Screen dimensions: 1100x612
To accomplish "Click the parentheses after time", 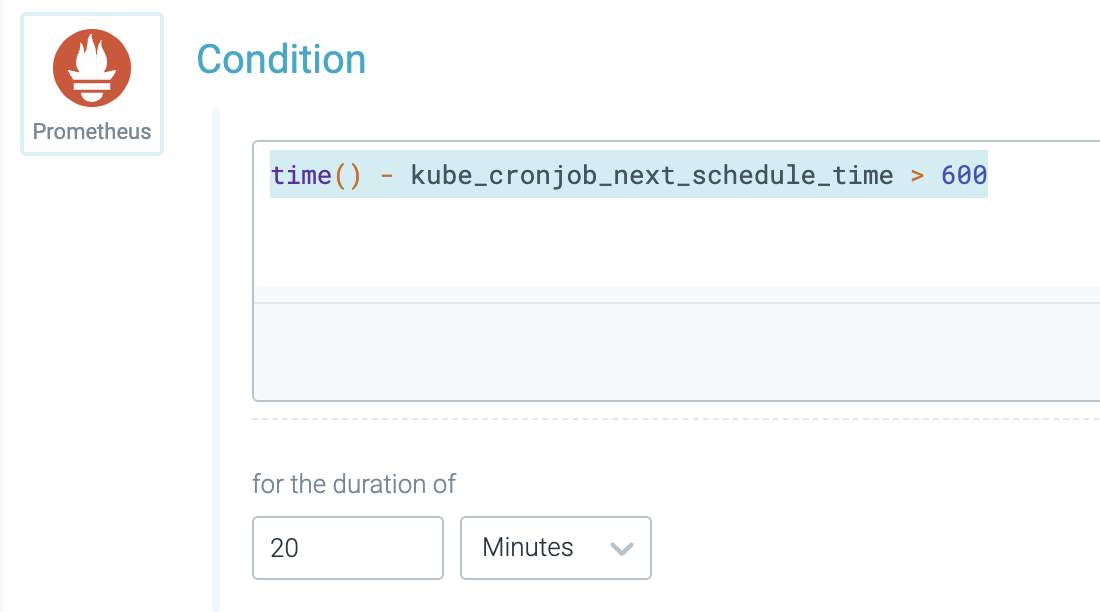I will 347,176.
